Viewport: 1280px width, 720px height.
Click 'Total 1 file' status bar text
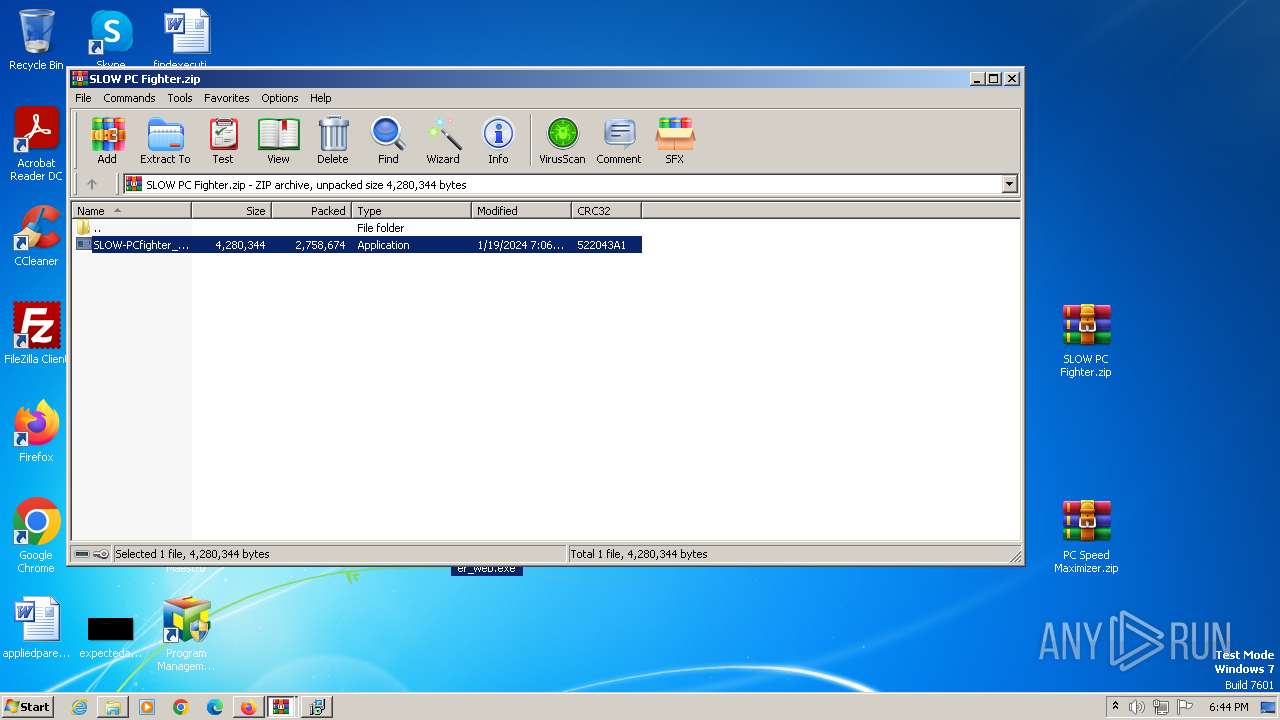(638, 554)
